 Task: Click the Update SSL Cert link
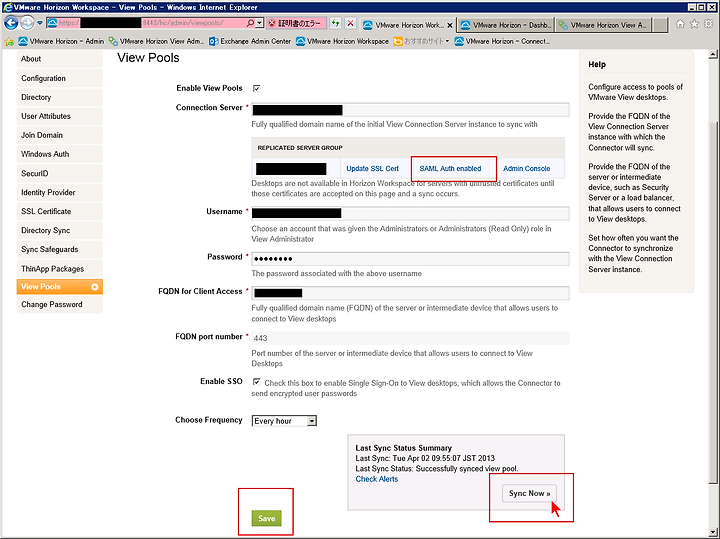(372, 168)
